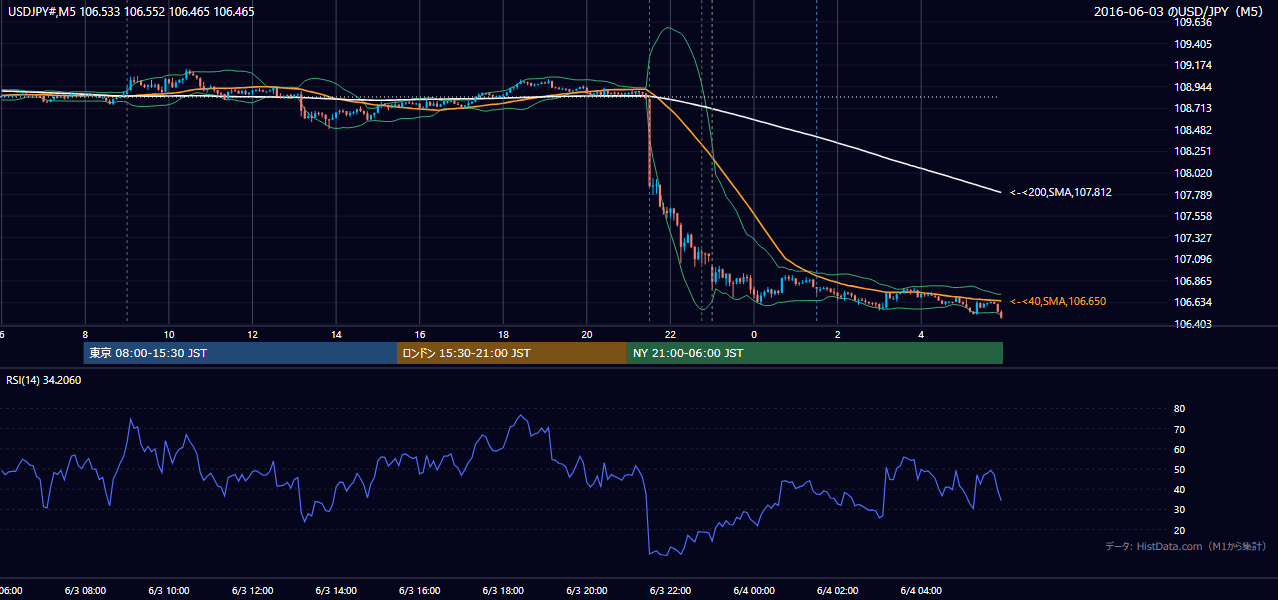The width and height of the screenshot is (1278, 600).
Task: Click price axis value 108.944
Action: [1193, 87]
